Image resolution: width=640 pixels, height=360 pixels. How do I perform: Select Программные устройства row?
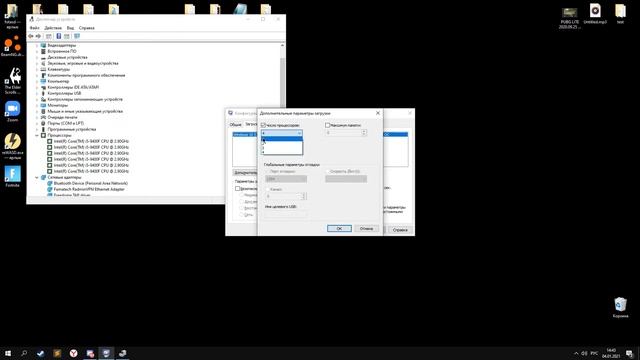[72, 129]
